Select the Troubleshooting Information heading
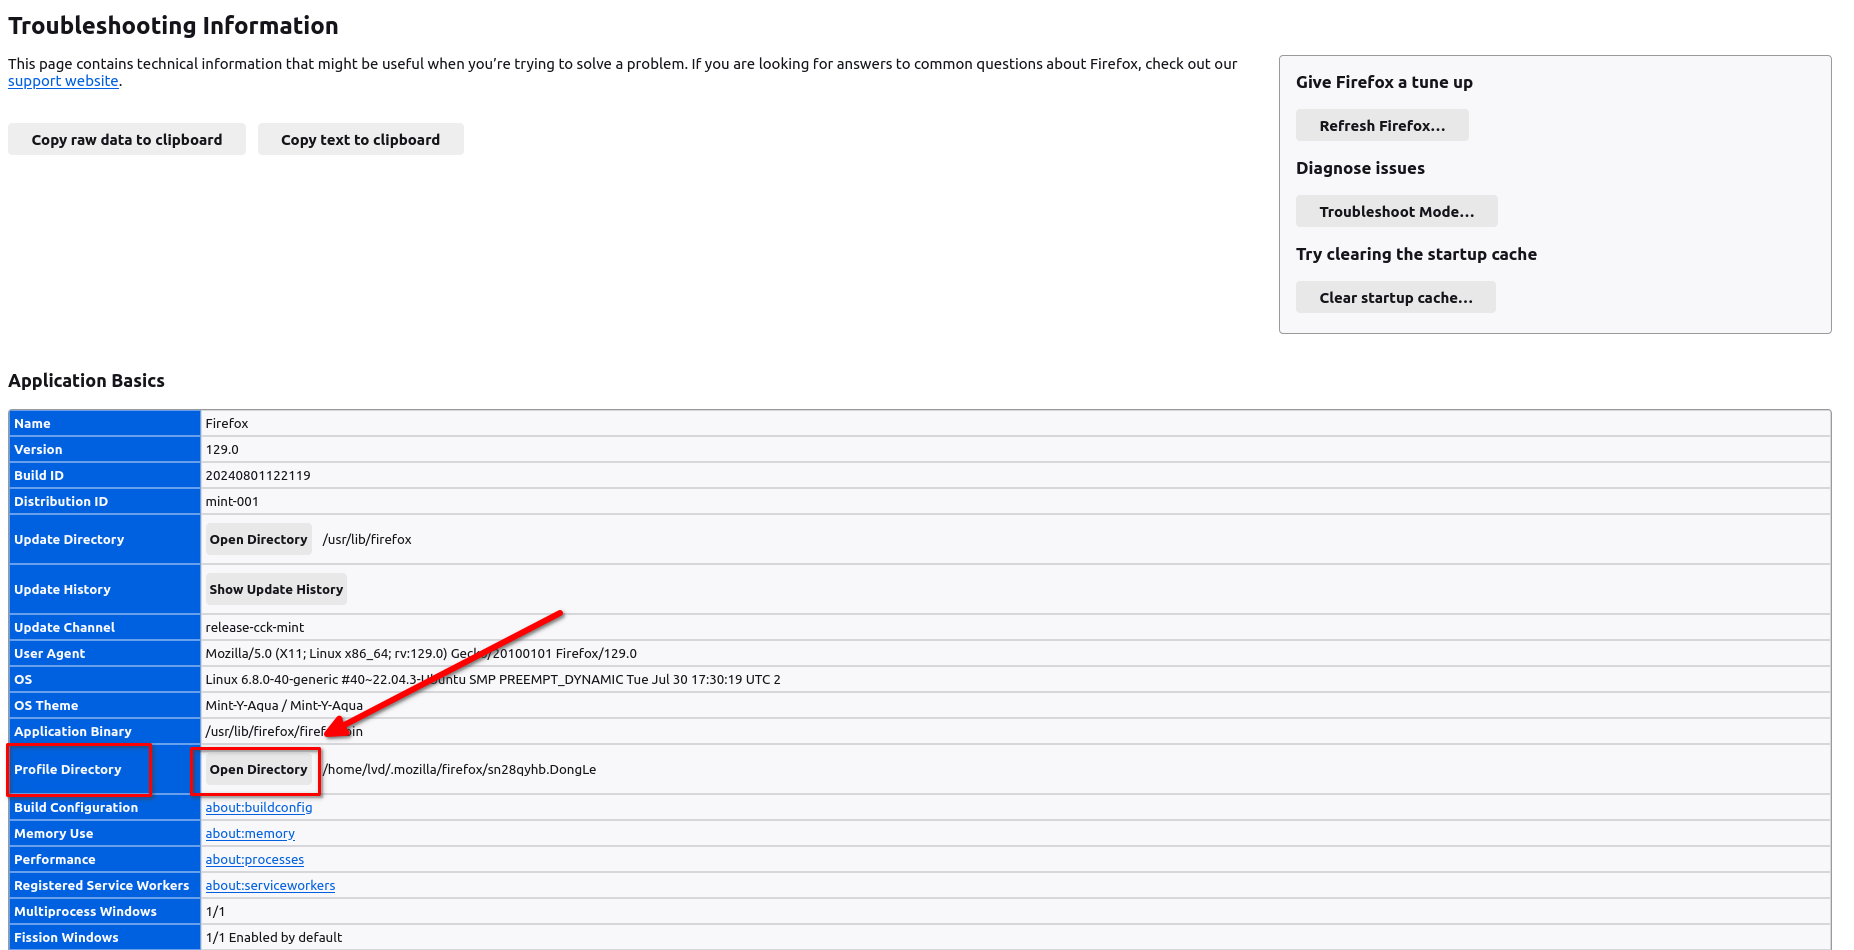This screenshot has height=950, width=1854. pos(173,26)
